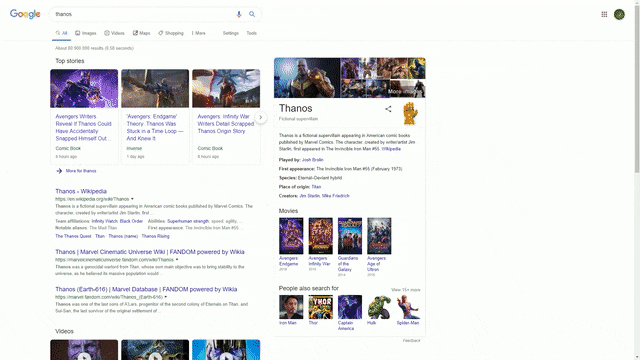Viewport: 640px width, 360px height.
Task: Open the Google apps grid
Action: [x=604, y=14]
